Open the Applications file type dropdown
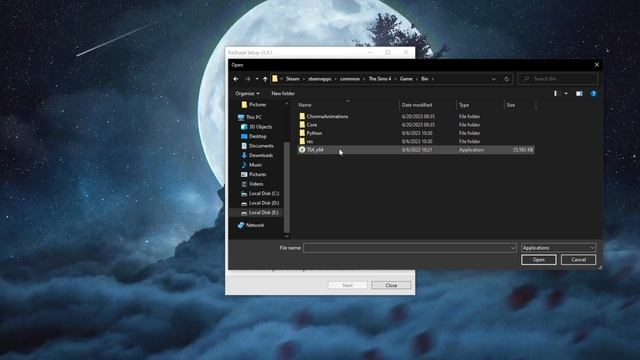Image resolution: width=640 pixels, height=360 pixels. (x=558, y=248)
